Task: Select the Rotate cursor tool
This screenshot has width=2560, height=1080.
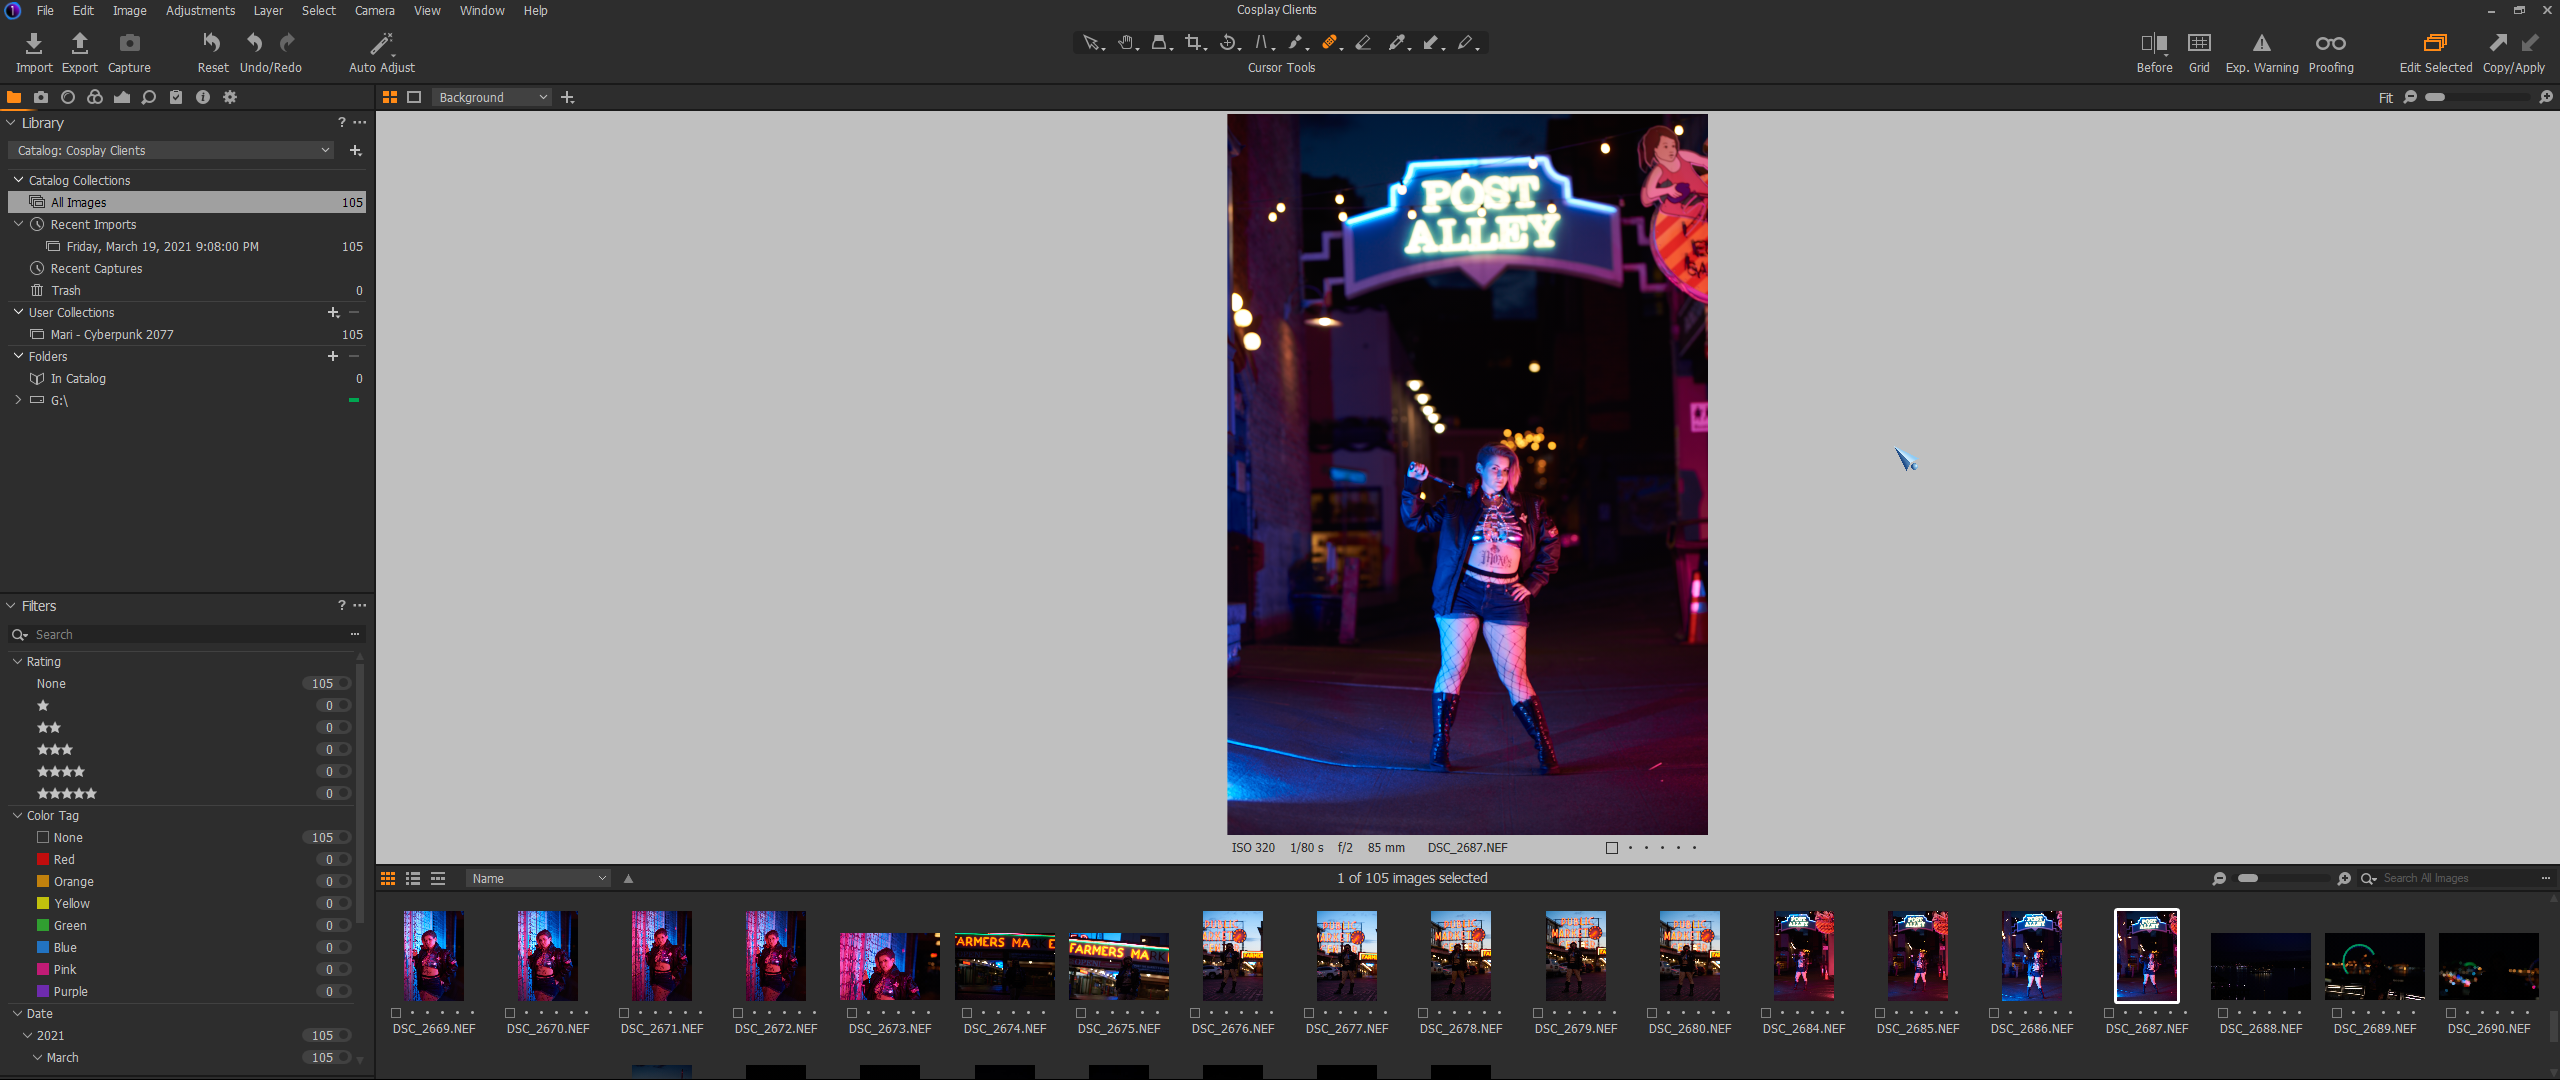Action: coord(1229,43)
